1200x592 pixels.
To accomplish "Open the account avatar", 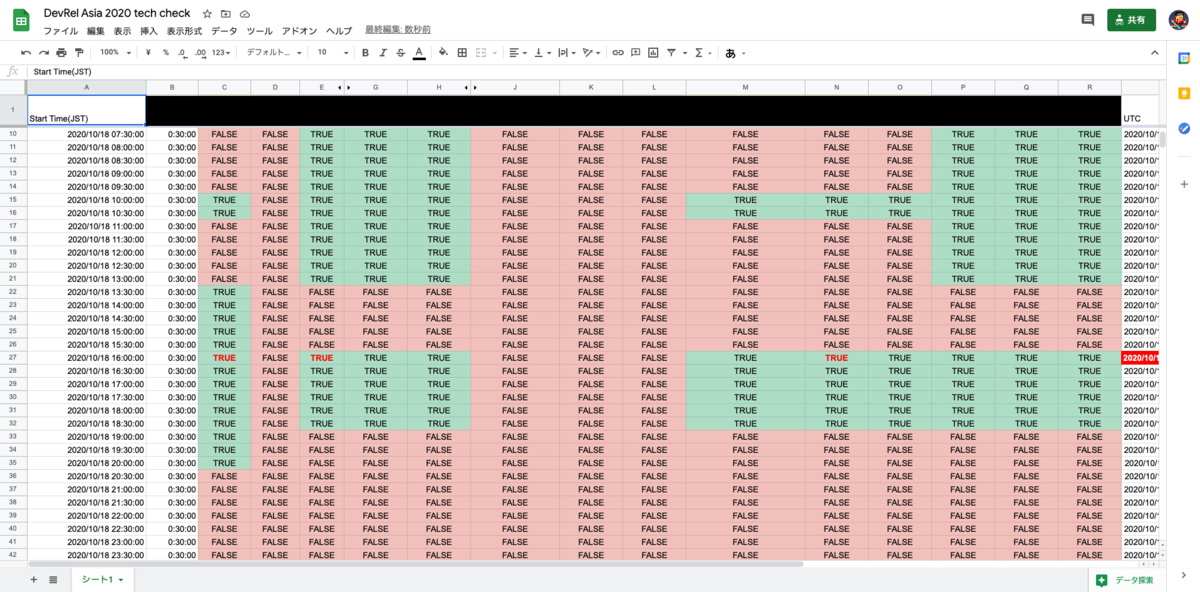I will coord(1177,20).
